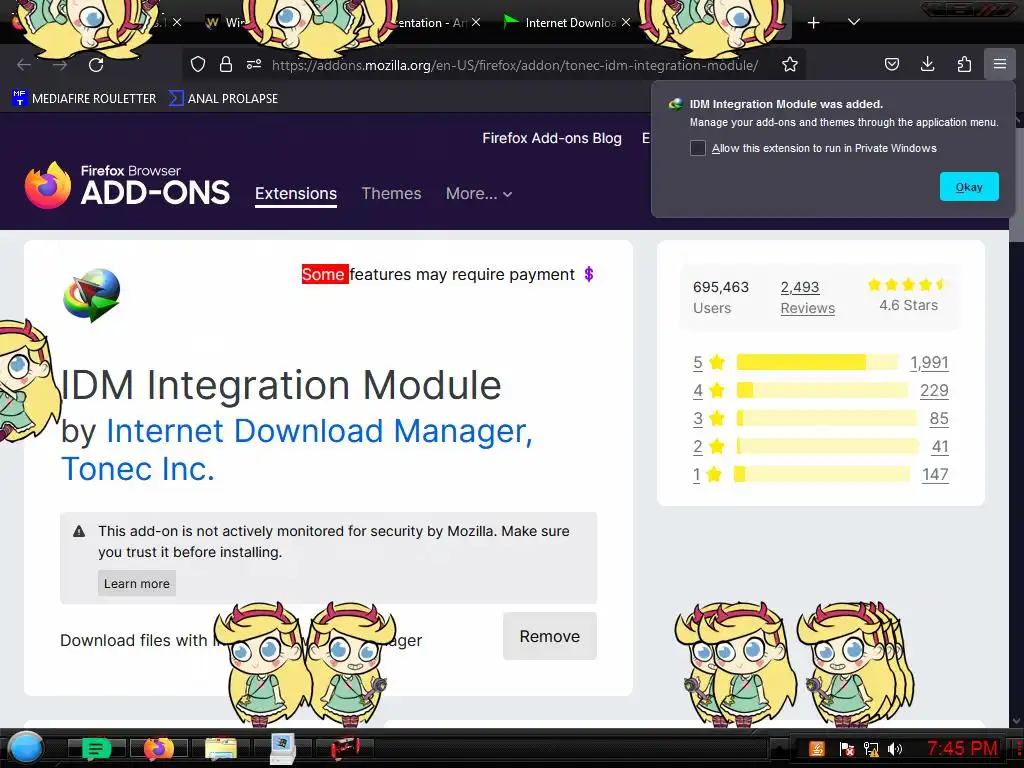1024x768 pixels.
Task: Remove the IDM Integration Module extension
Action: [x=550, y=636]
